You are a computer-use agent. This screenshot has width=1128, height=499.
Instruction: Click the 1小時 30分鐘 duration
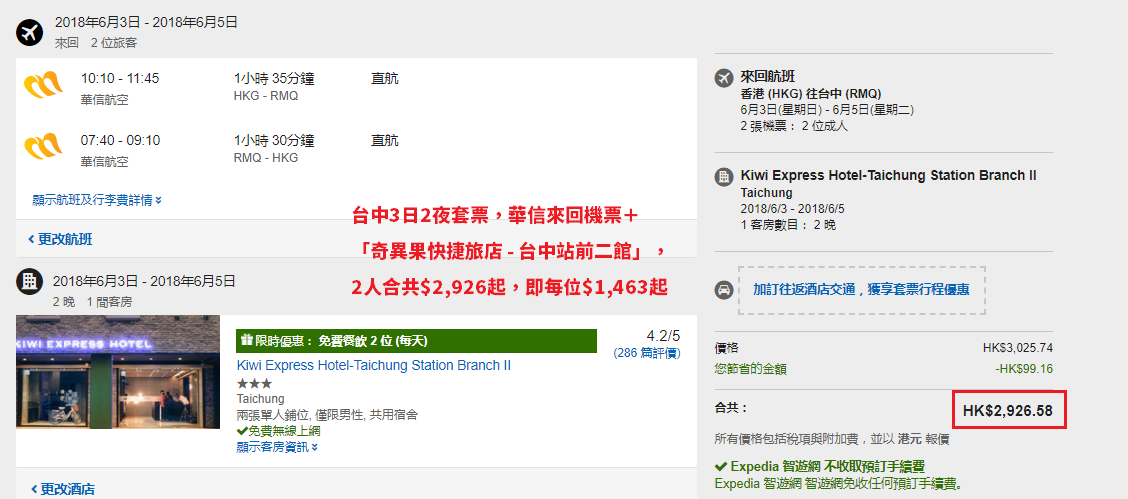[274, 141]
